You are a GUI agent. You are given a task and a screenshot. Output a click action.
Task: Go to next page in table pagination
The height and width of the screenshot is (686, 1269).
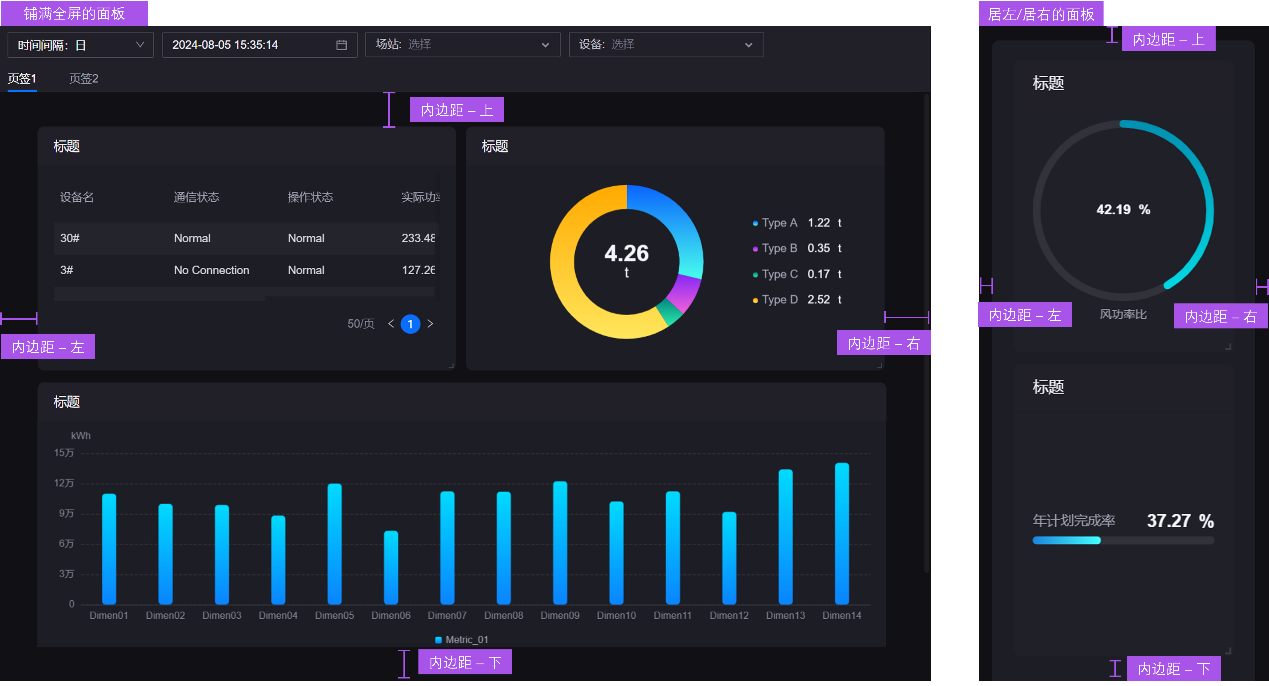[430, 324]
